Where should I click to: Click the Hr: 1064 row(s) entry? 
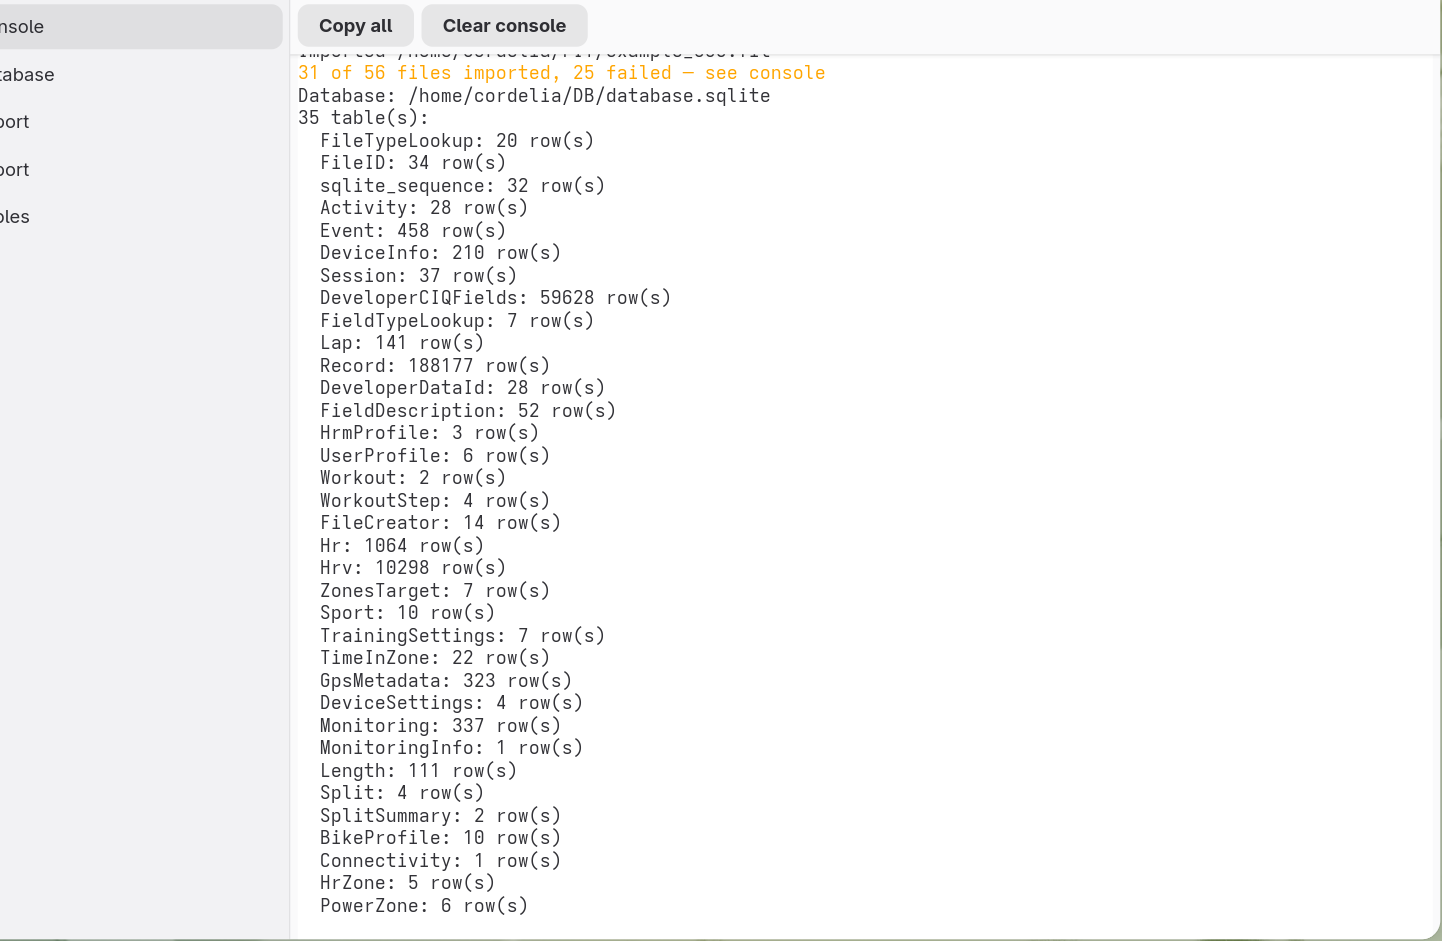[402, 546]
